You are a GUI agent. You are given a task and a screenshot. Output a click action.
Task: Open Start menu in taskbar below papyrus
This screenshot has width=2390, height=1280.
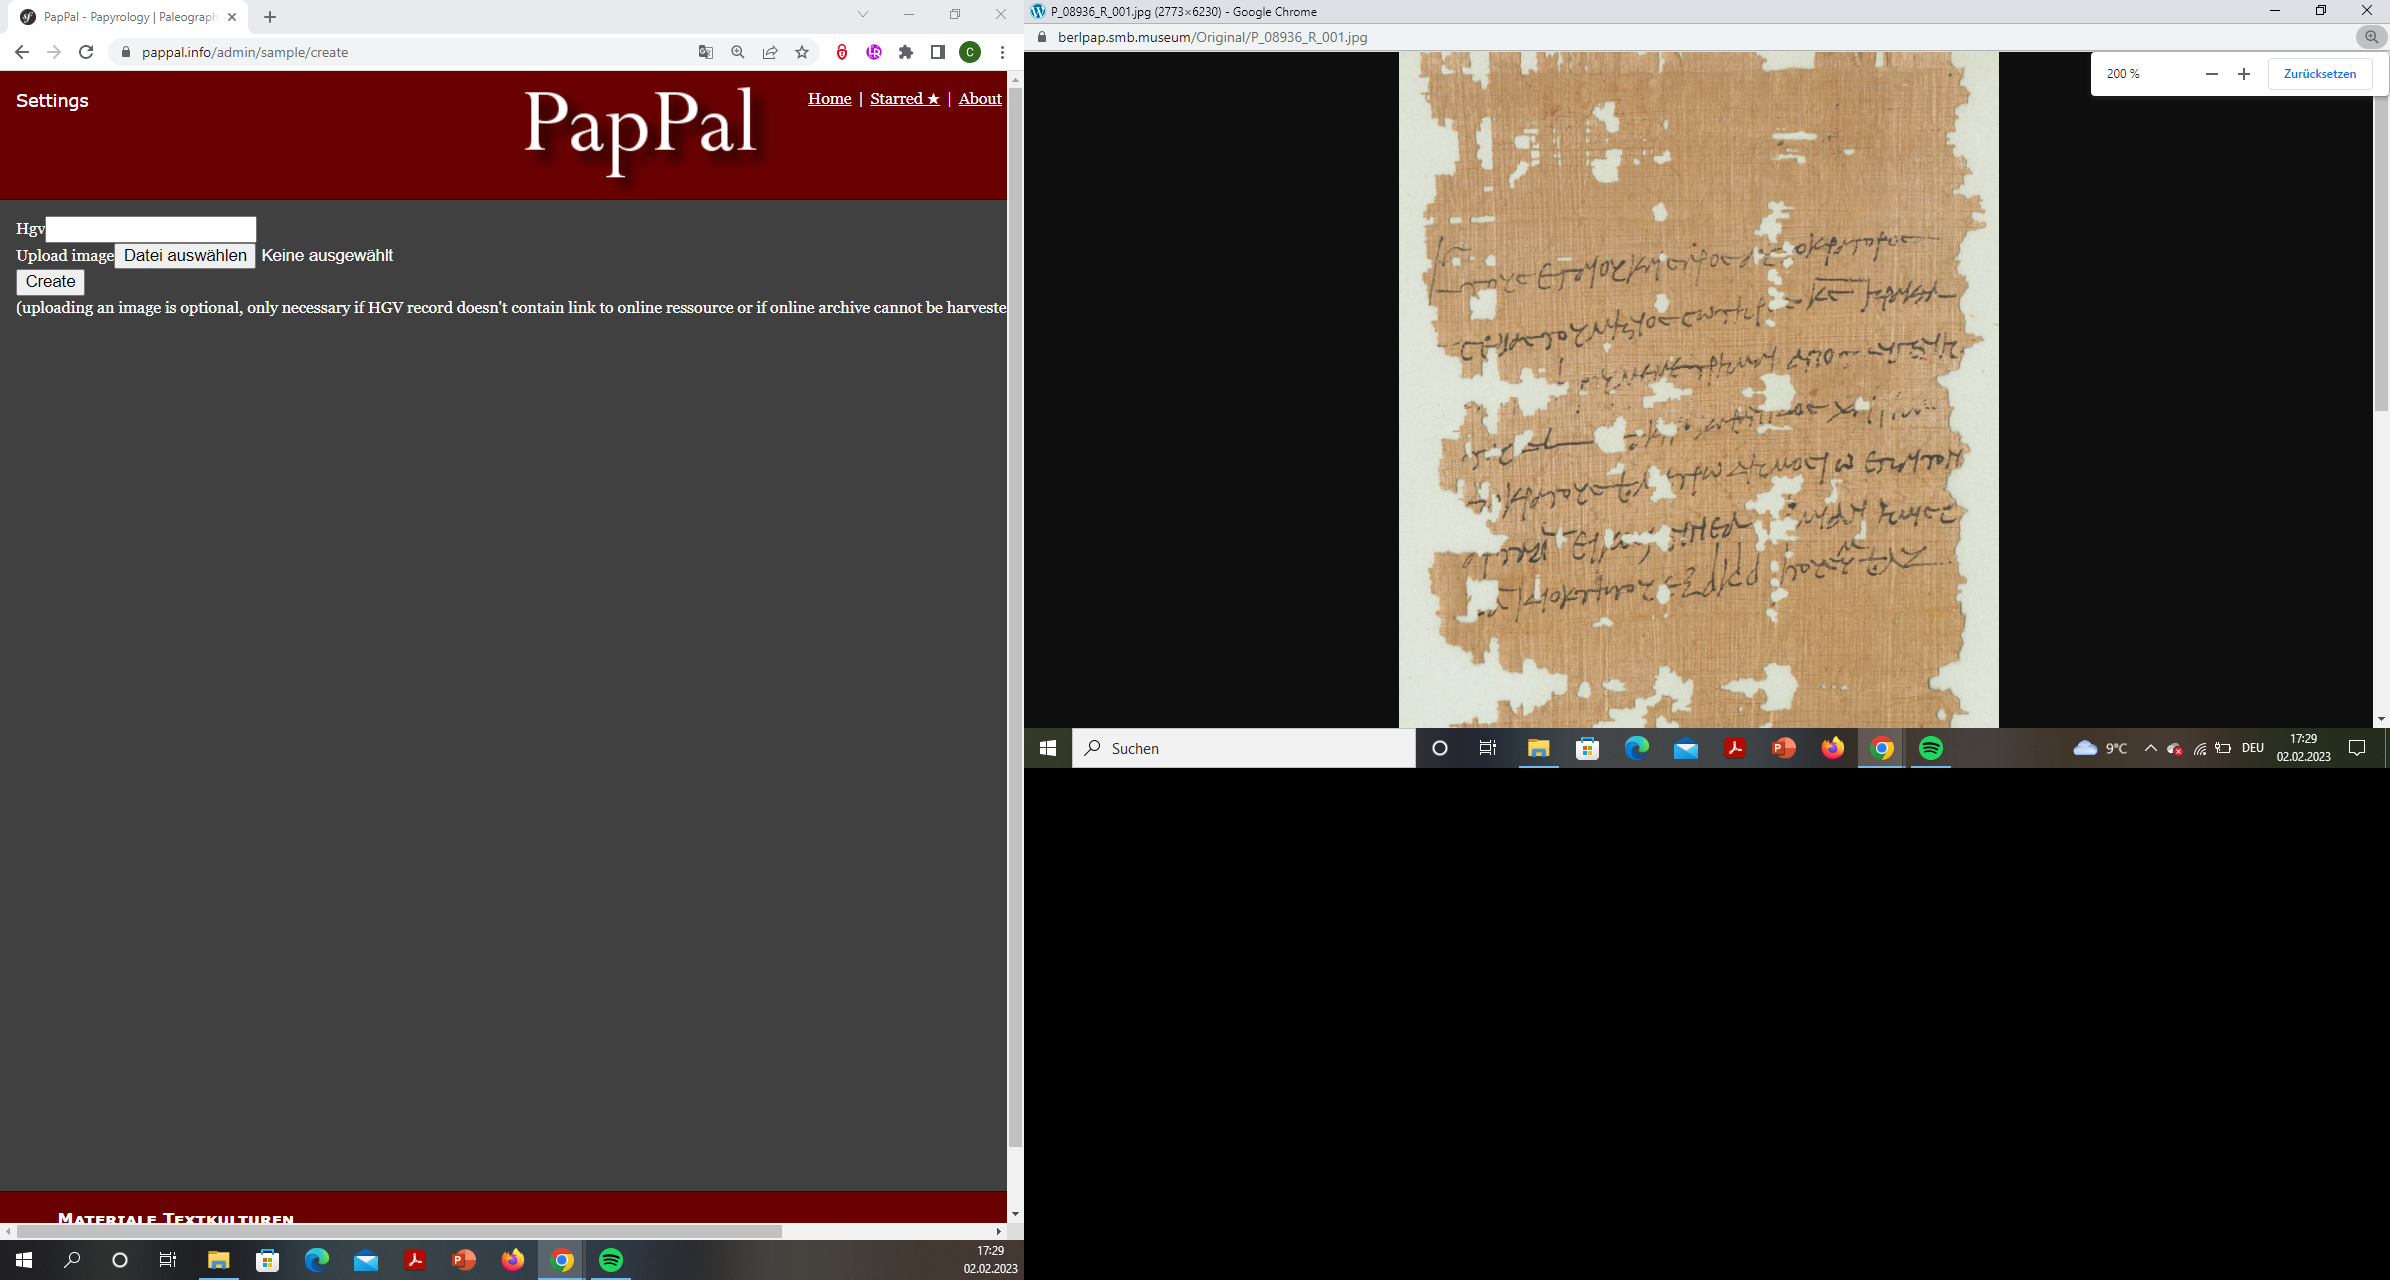[x=1048, y=748]
